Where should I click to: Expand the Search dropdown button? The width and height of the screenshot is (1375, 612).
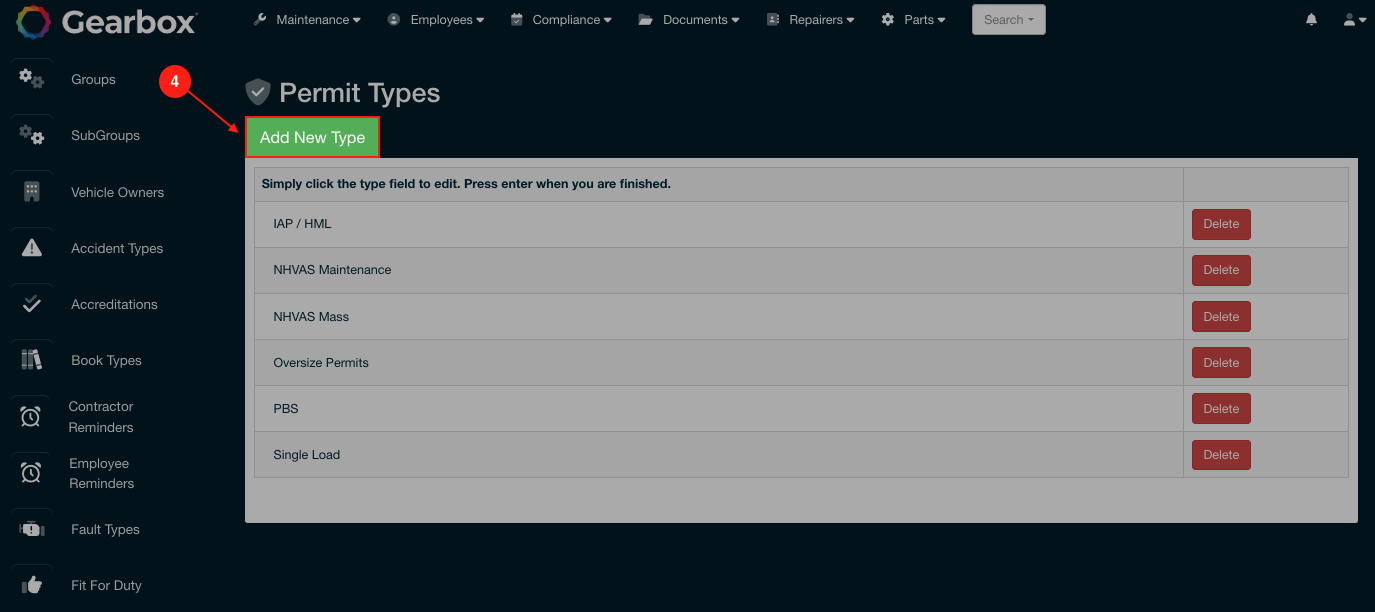click(1008, 20)
